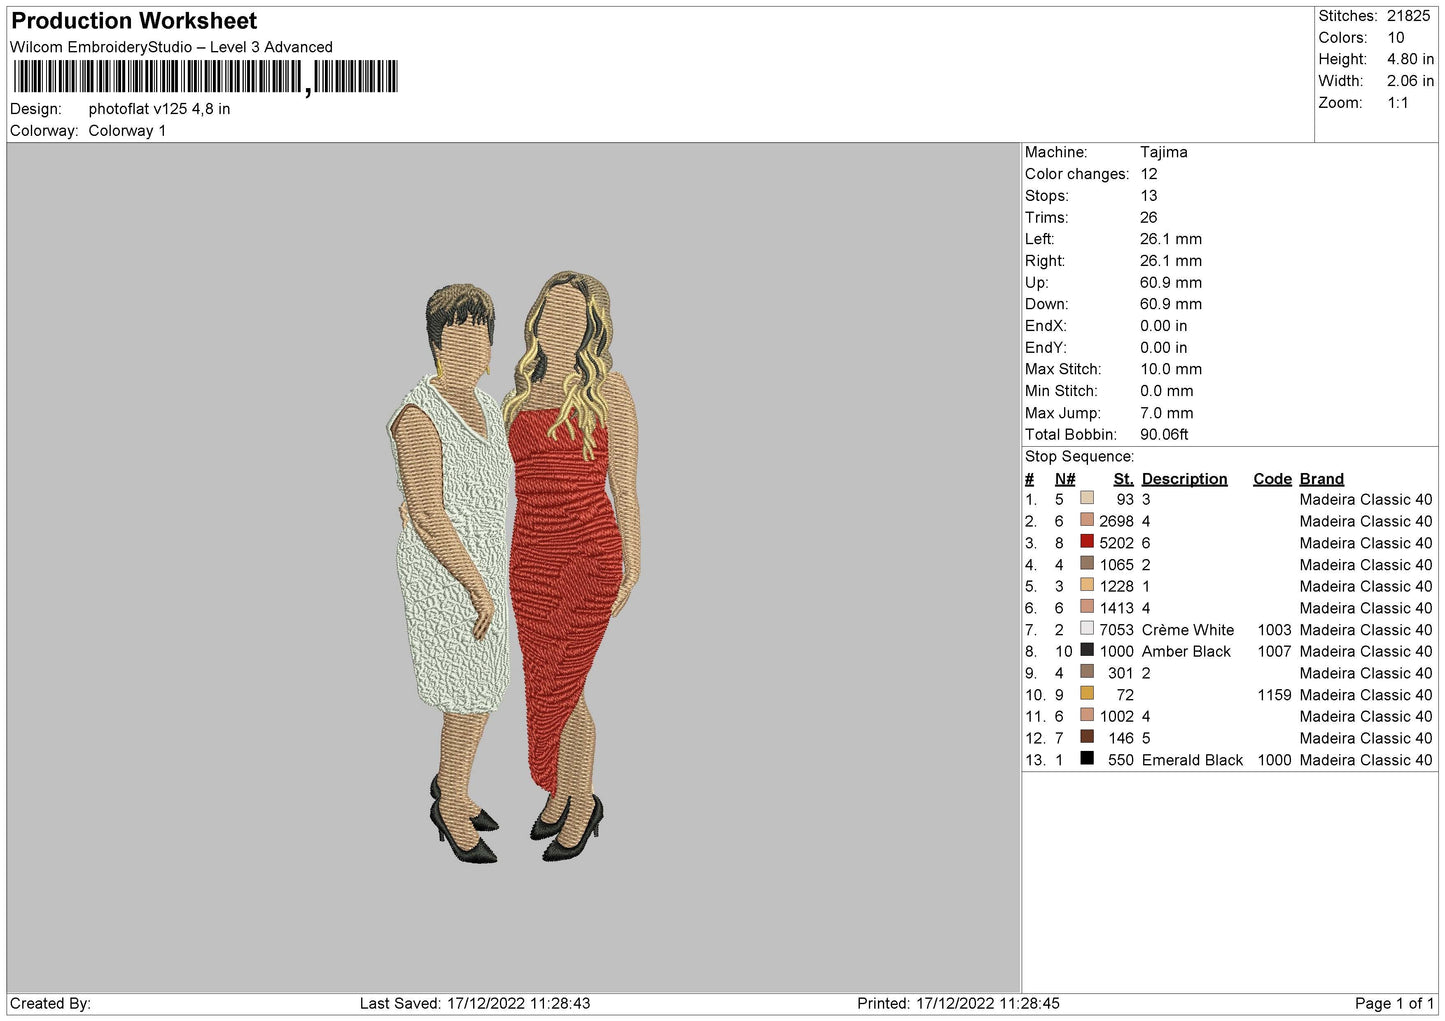
Task: Click the 'N#' column header
Action: pos(1065,479)
